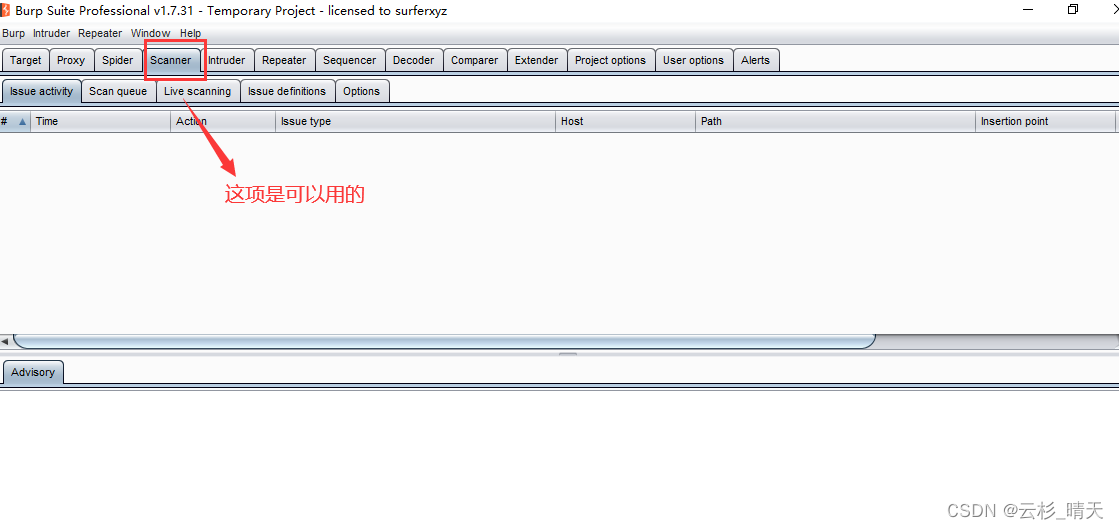Open the Burp menu
Screen dimensions: 1119x529
tap(14, 33)
